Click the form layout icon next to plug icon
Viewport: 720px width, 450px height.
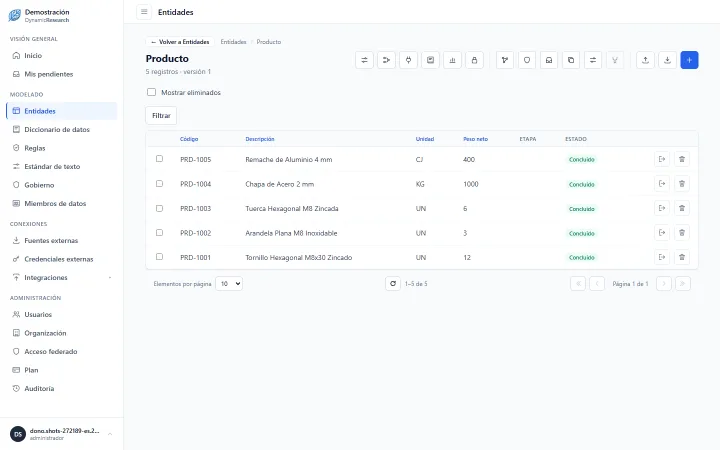430,60
